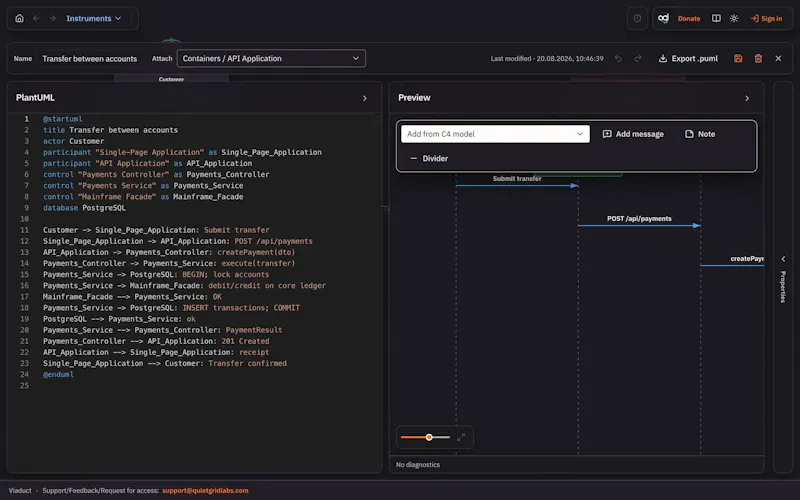Click 'No diagnostics' status text
Image resolution: width=800 pixels, height=500 pixels.
pyautogui.click(x=418, y=465)
